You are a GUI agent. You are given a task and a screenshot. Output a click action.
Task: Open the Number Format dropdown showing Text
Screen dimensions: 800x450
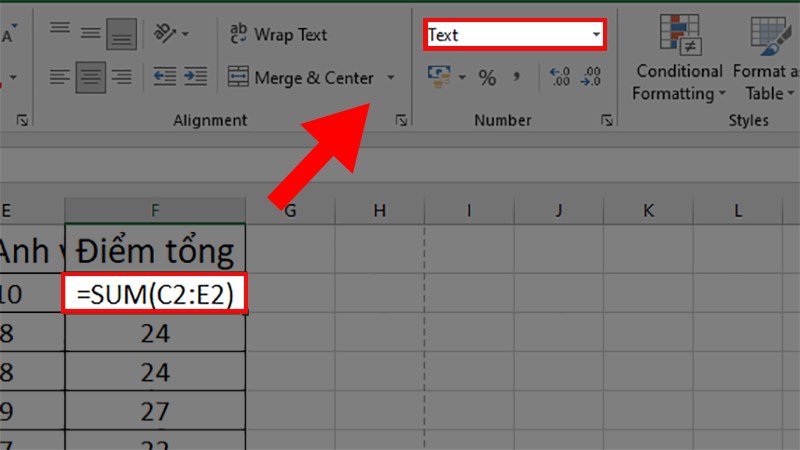(515, 35)
